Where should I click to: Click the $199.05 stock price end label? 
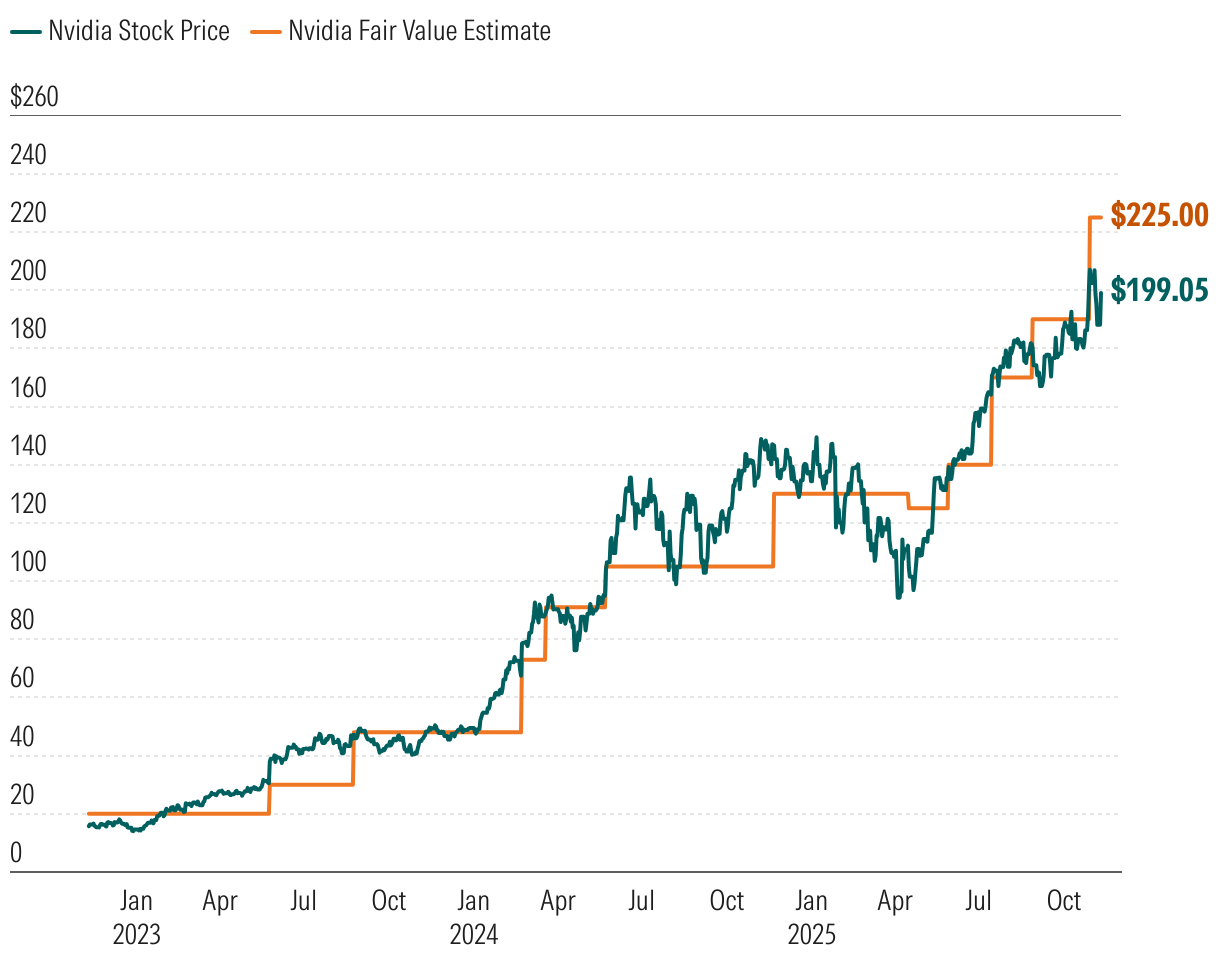(1160, 290)
